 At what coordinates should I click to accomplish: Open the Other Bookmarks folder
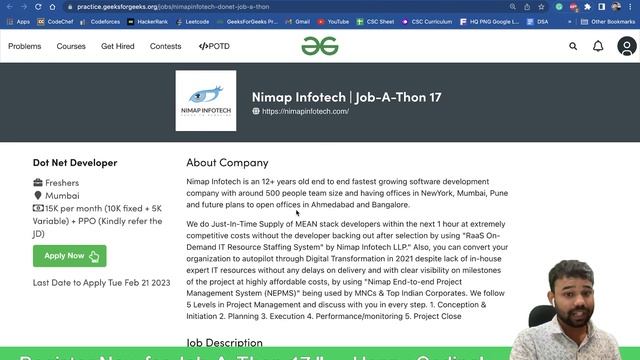608,22
